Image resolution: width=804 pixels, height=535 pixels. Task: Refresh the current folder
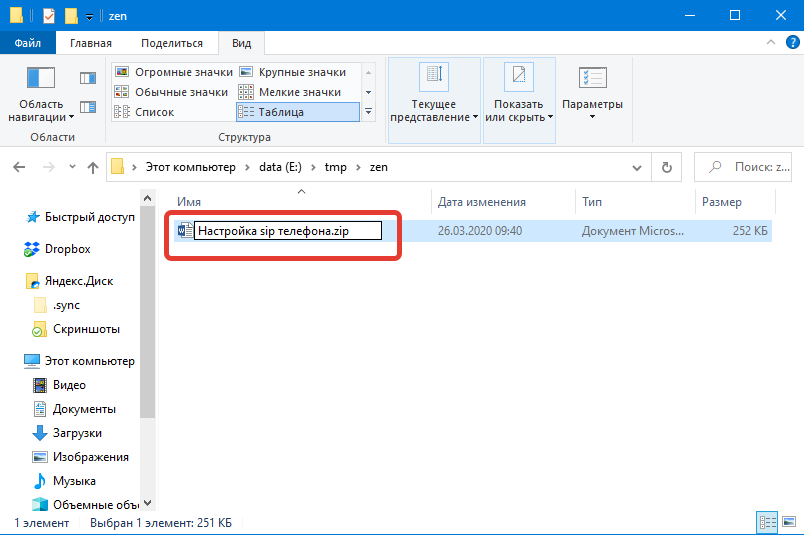click(667, 167)
